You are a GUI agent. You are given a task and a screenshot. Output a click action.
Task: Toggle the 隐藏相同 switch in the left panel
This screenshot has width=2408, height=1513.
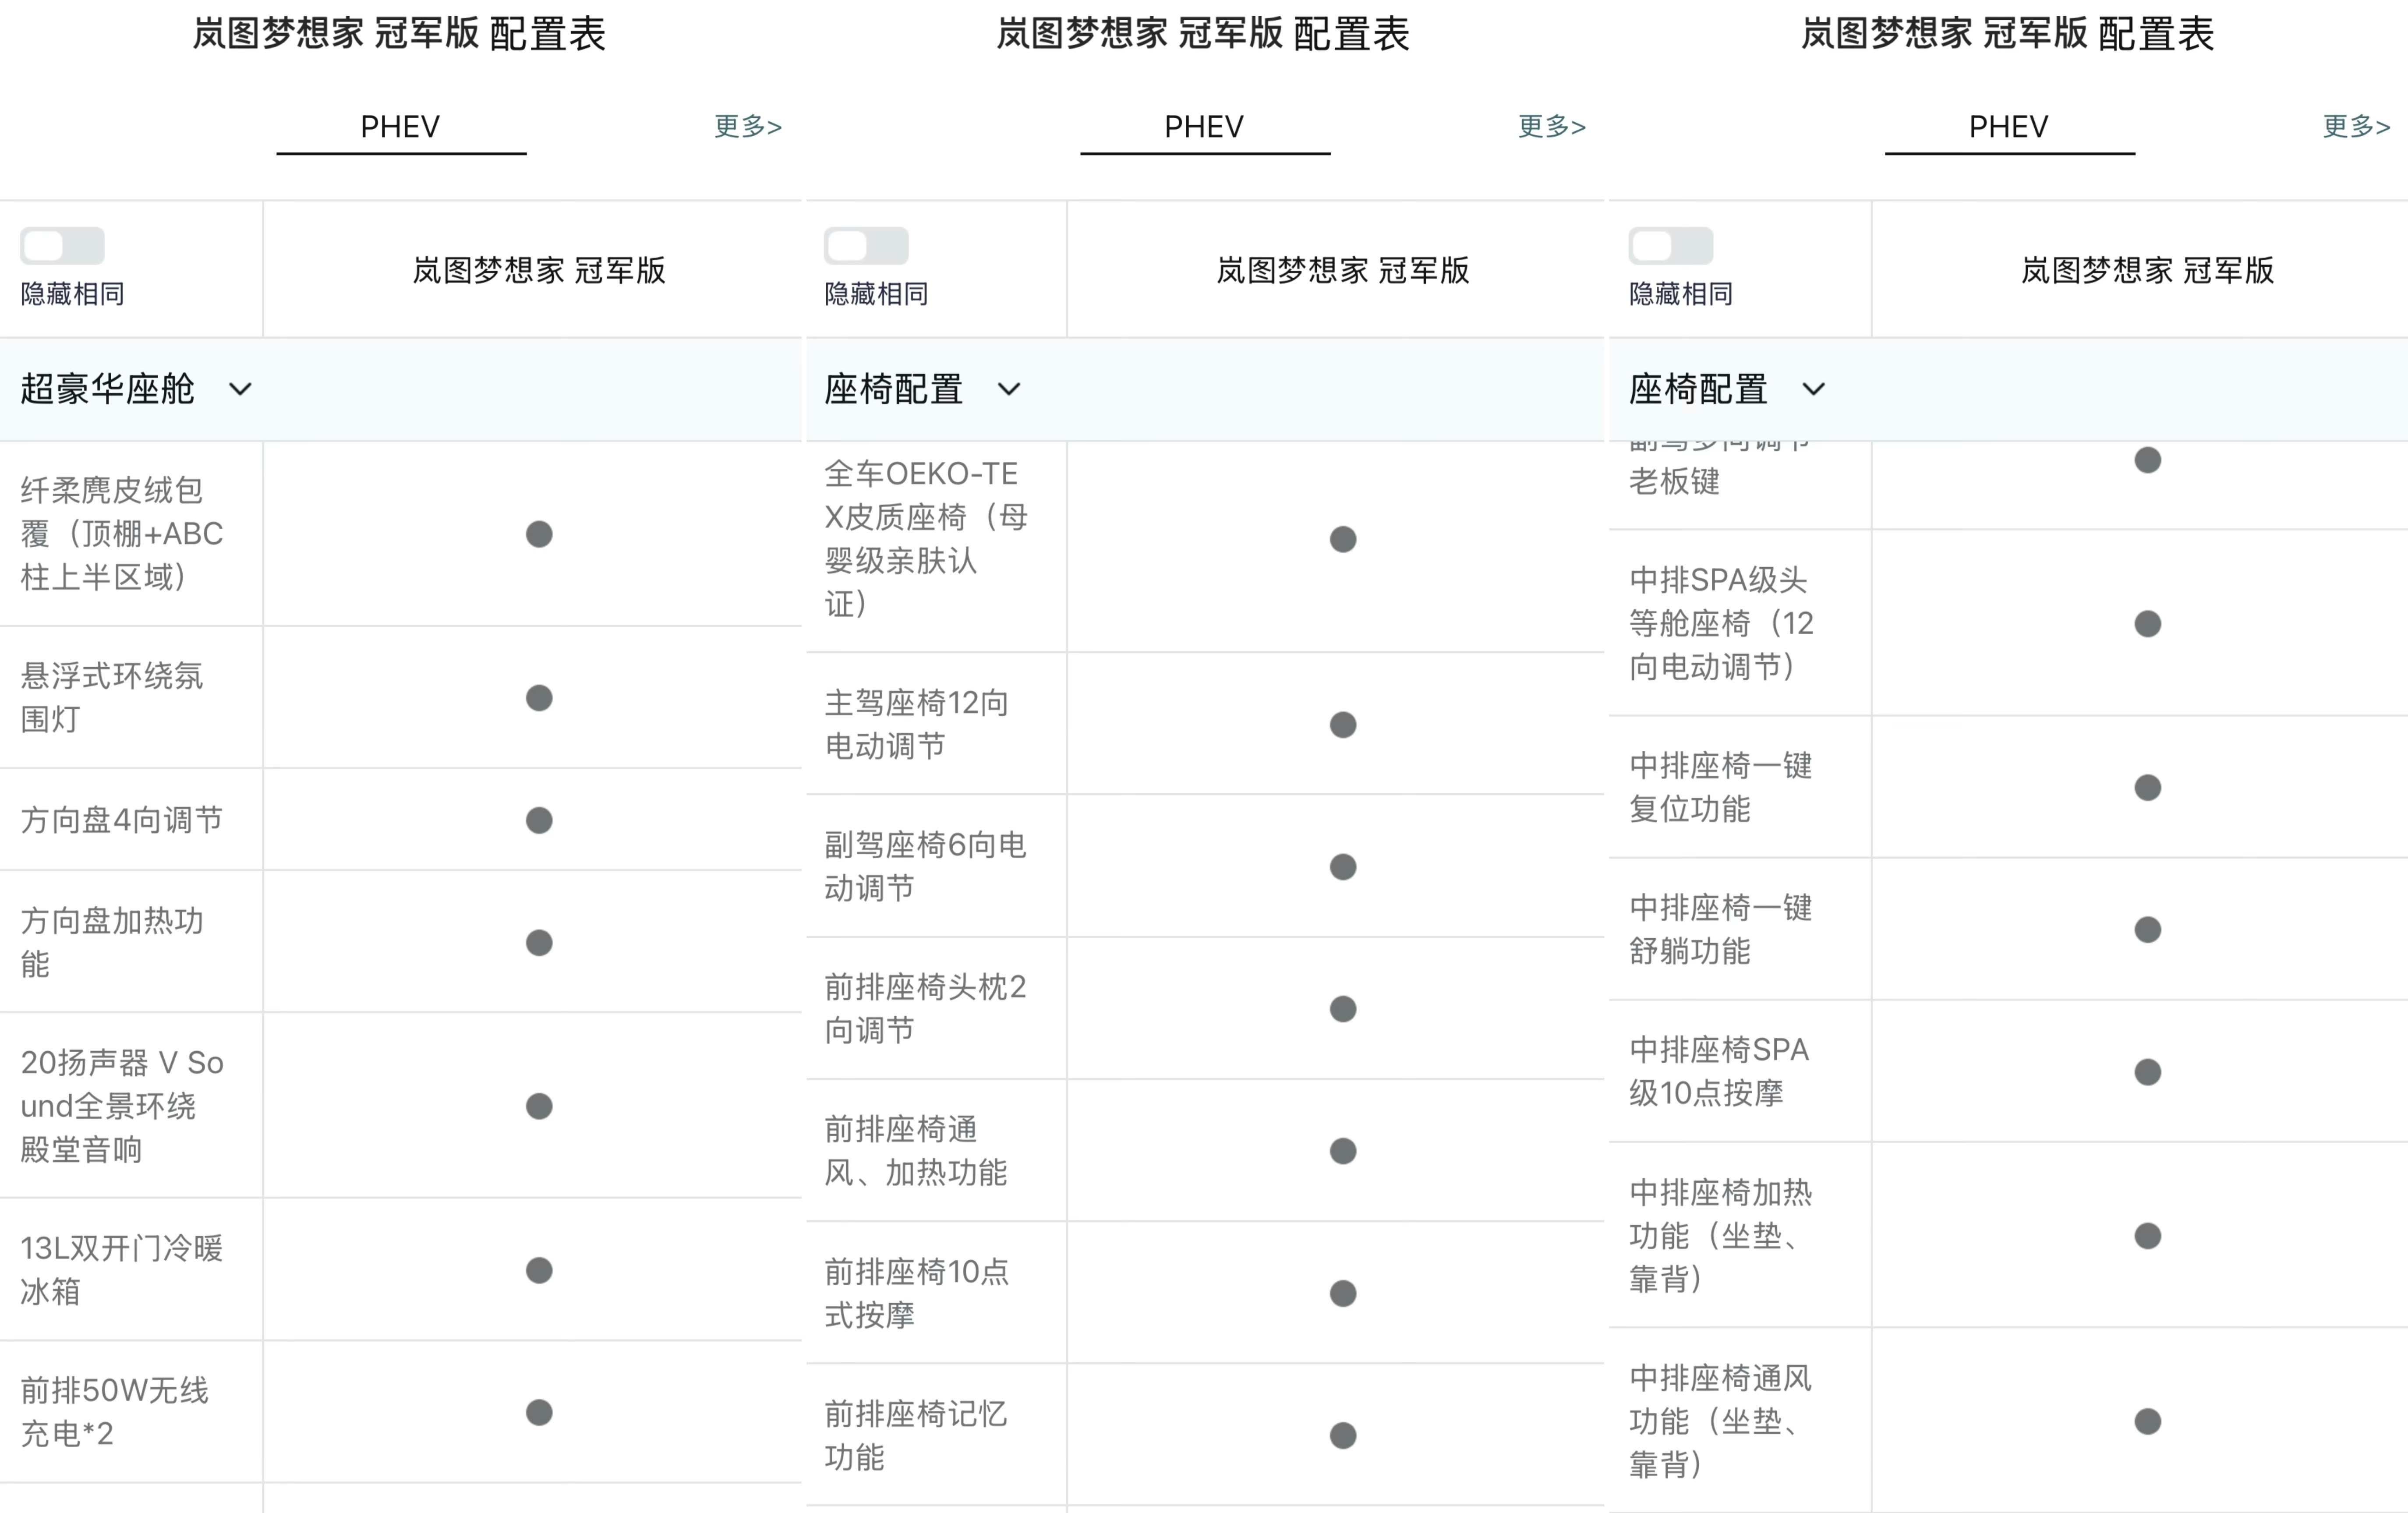(62, 246)
